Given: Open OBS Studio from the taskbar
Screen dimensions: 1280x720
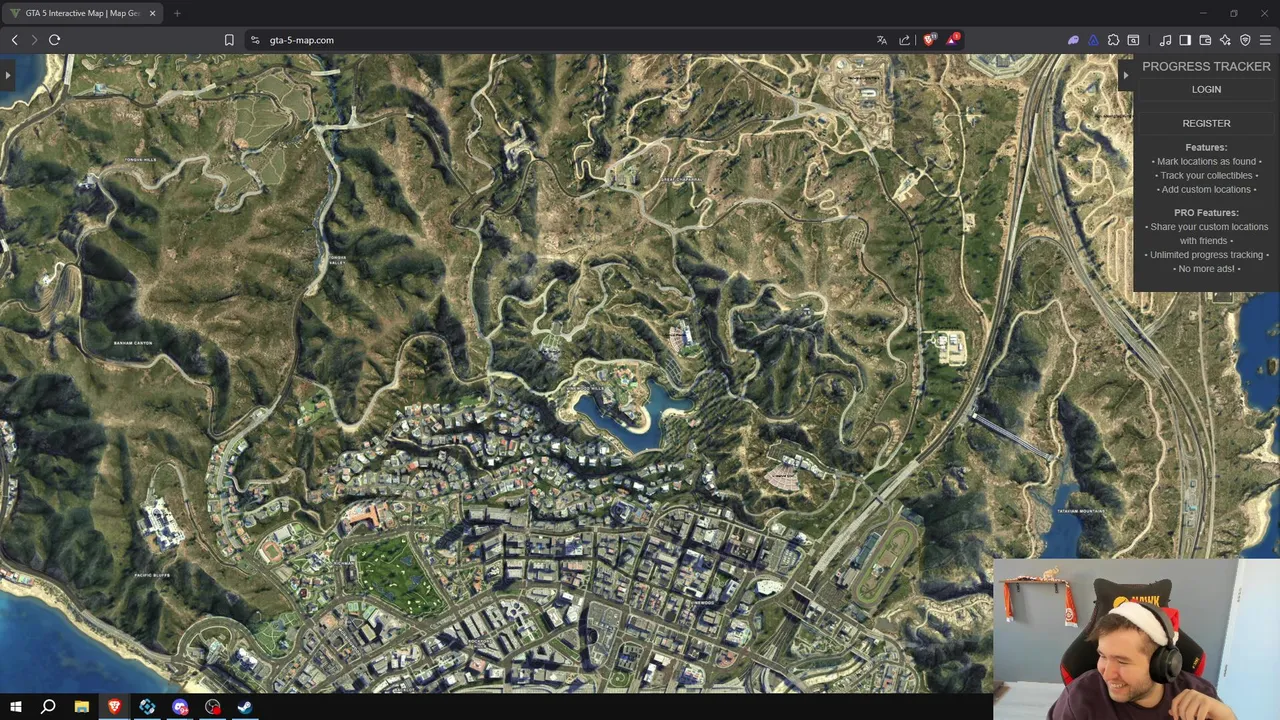Looking at the screenshot, I should 212,707.
